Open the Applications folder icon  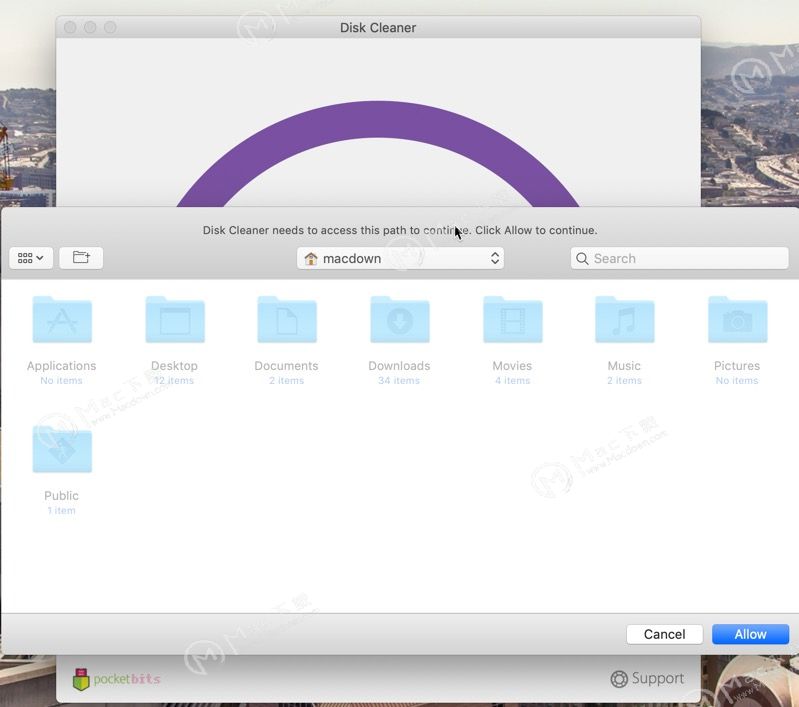[x=62, y=319]
